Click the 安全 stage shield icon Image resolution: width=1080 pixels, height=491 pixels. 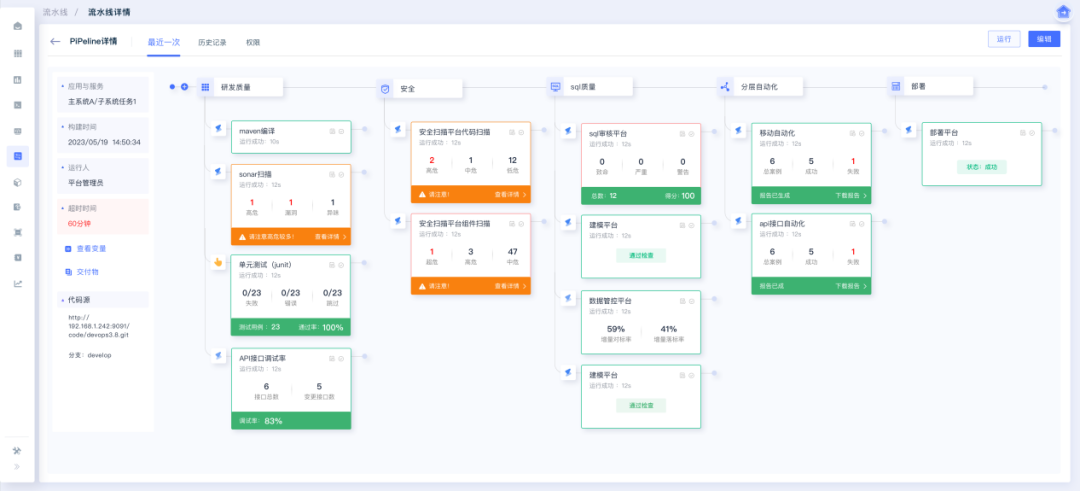point(385,88)
